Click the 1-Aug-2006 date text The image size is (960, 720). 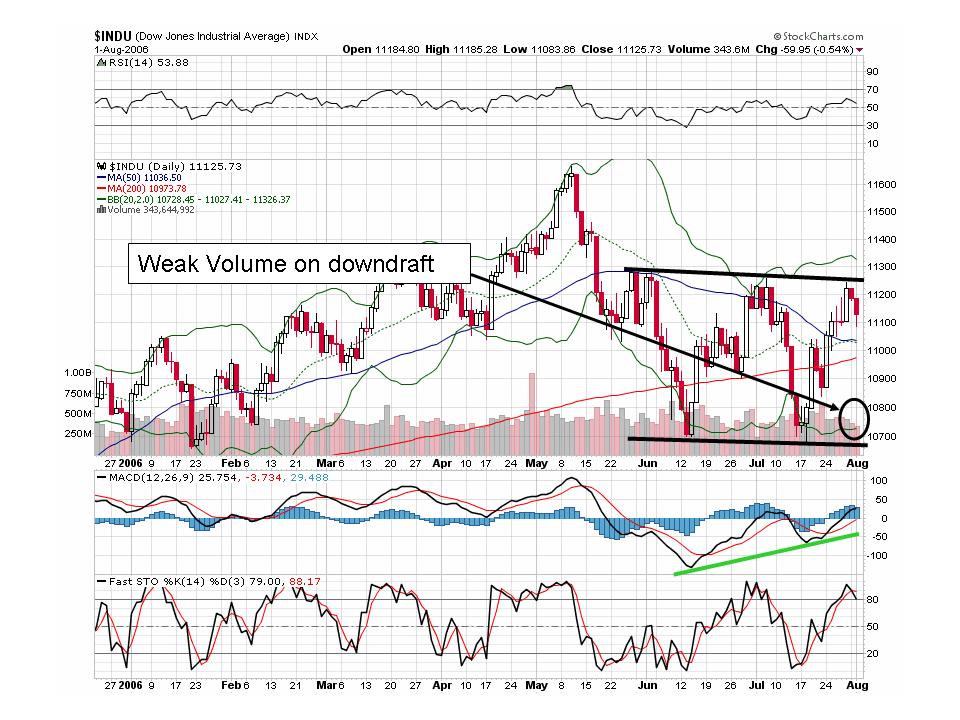[121, 50]
